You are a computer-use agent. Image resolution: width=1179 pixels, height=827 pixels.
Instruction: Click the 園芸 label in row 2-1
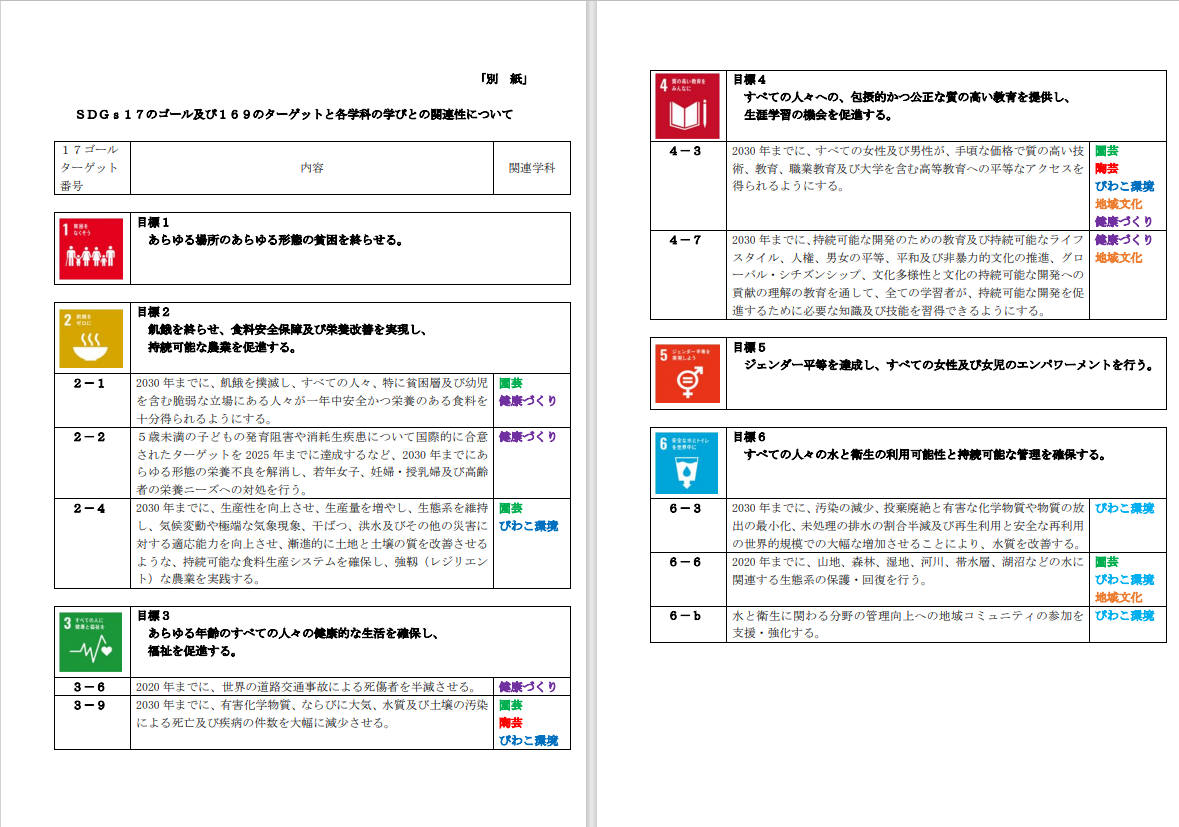click(x=510, y=383)
